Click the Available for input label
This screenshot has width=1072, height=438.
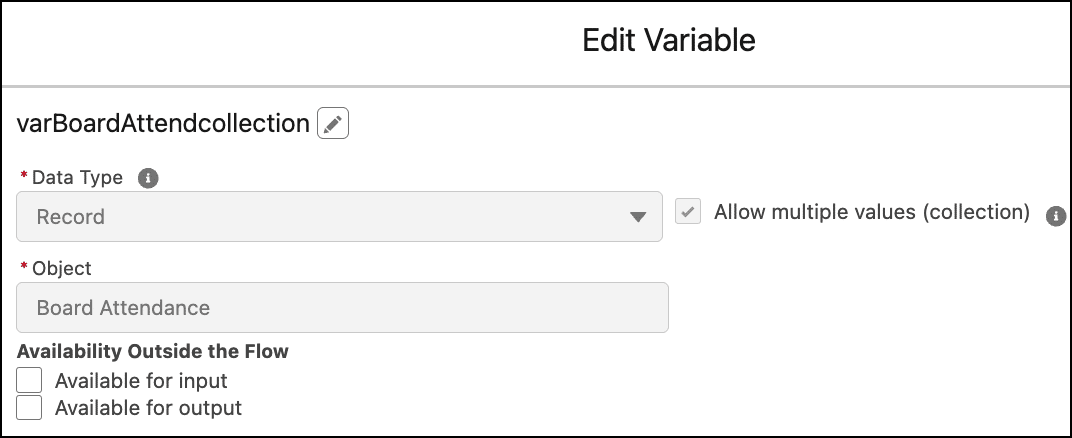pyautogui.click(x=141, y=381)
